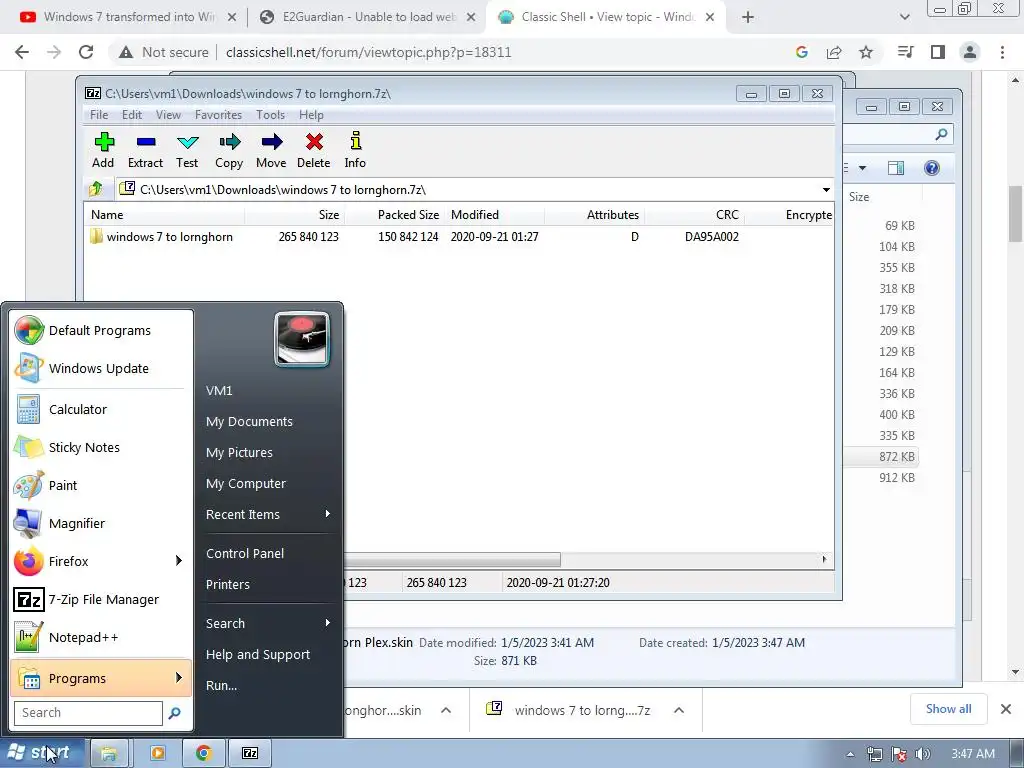Open My Documents
This screenshot has width=1024, height=768.
[x=249, y=422]
